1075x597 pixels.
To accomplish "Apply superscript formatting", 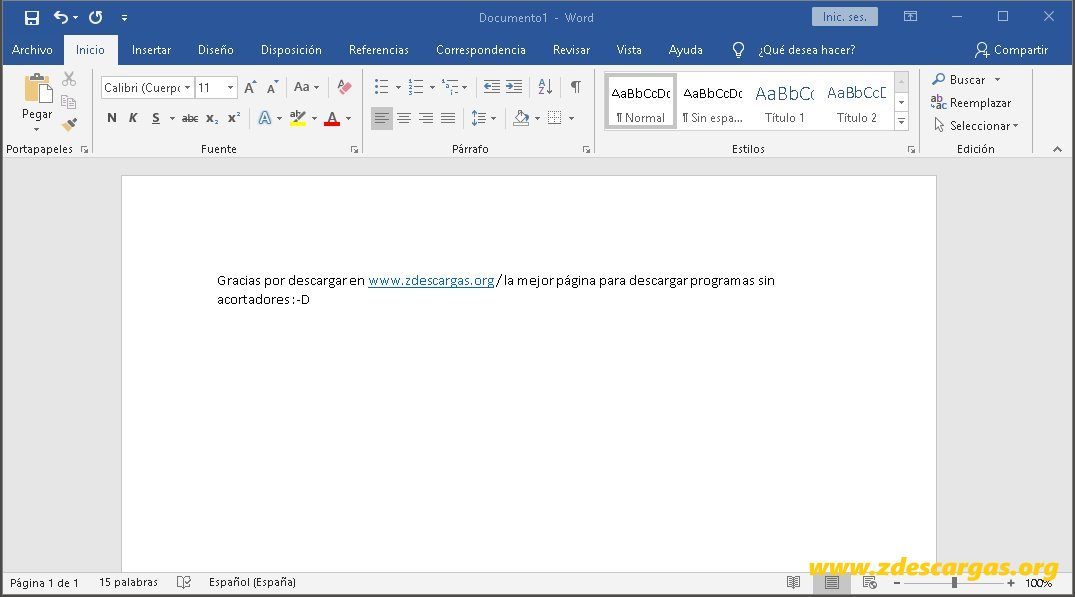I will coord(234,118).
